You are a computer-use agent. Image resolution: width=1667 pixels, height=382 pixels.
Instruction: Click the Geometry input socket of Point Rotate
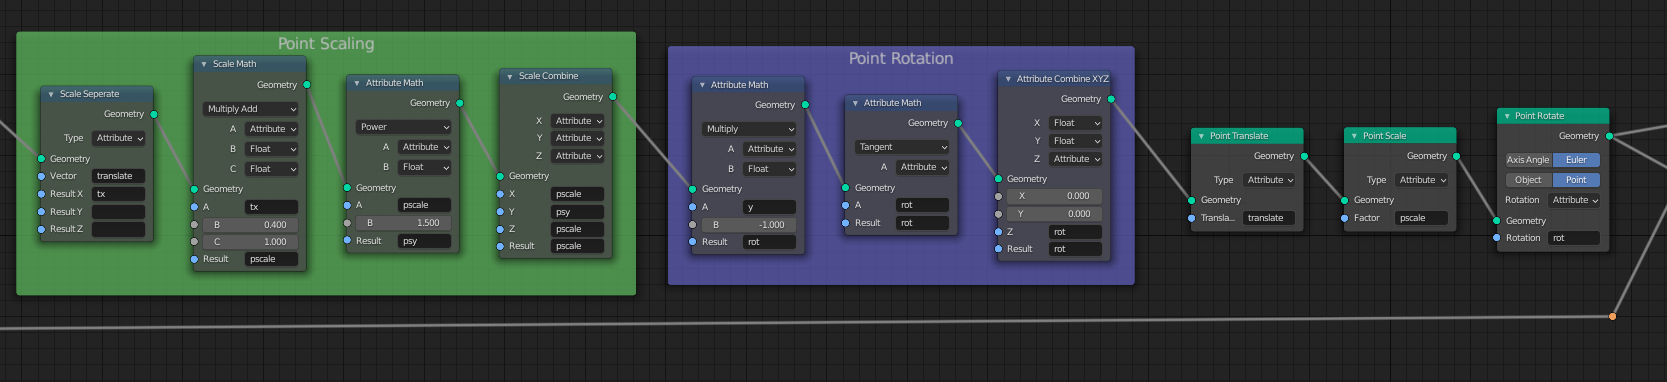click(1497, 221)
